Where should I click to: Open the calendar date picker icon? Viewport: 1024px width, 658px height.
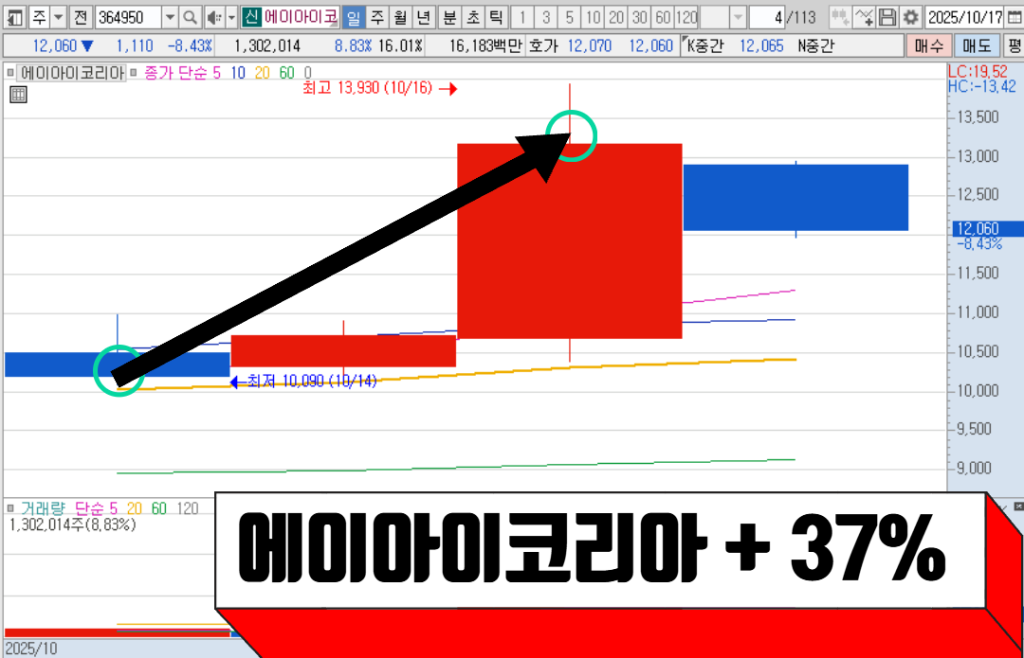tap(1013, 18)
